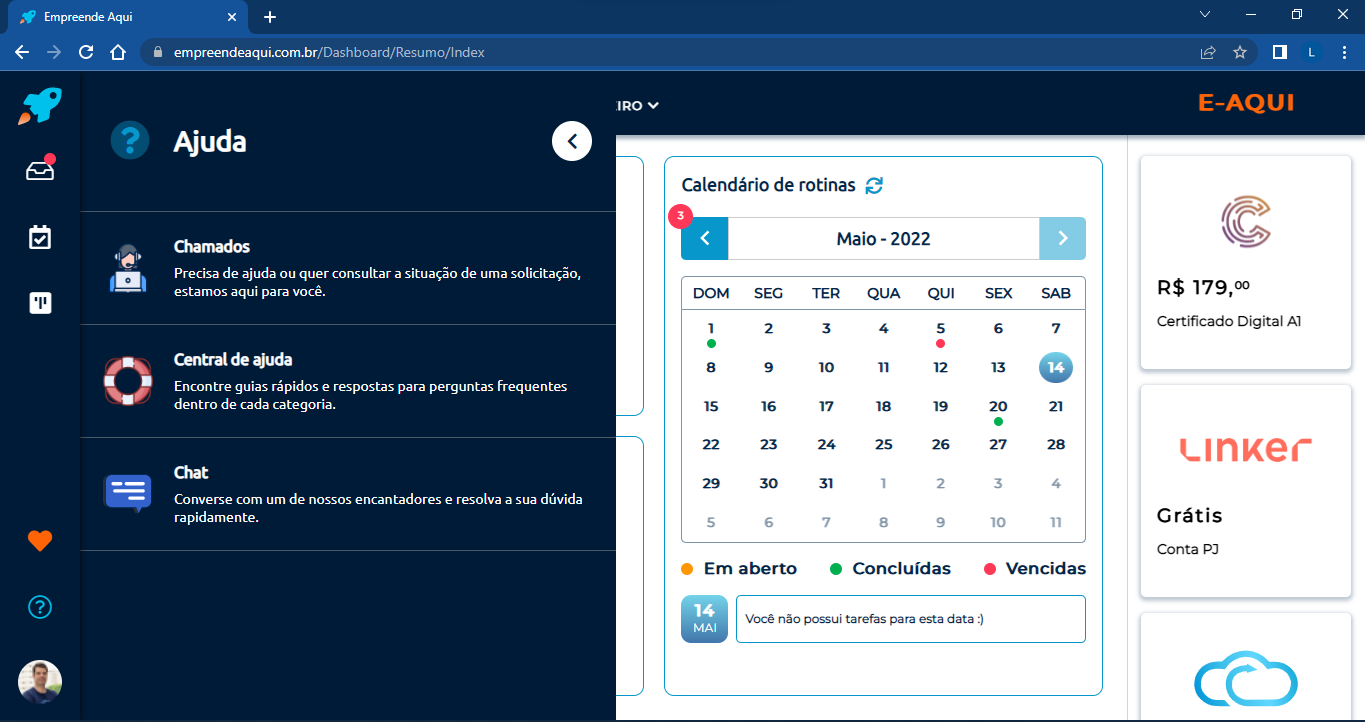Image resolution: width=1366 pixels, height=722 pixels.
Task: Open the Certificado Digital A1 card
Action: coord(1246,262)
